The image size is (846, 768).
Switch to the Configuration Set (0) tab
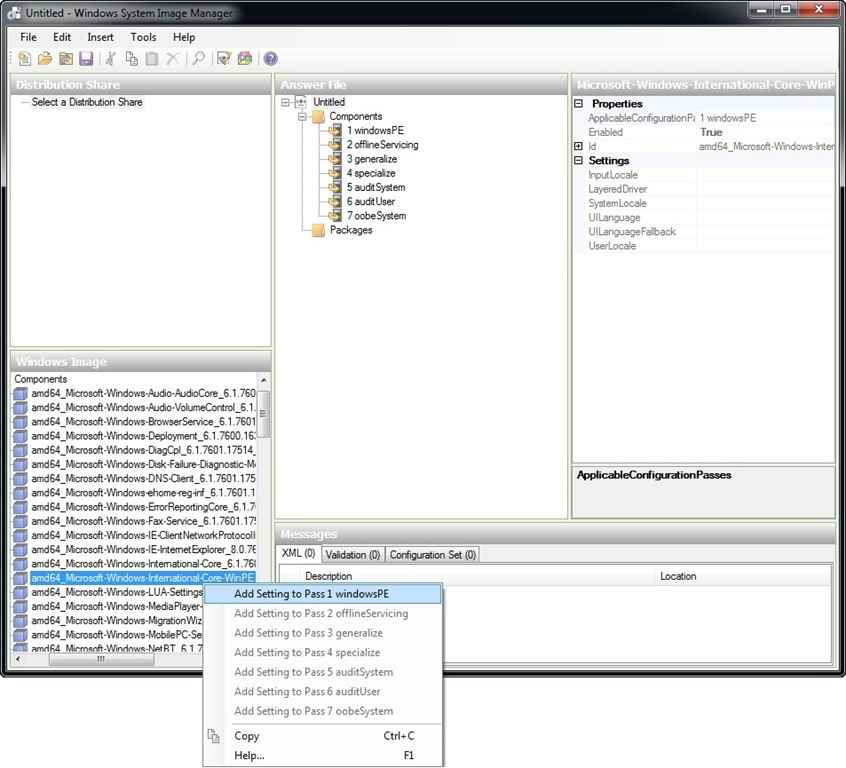pyautogui.click(x=433, y=555)
